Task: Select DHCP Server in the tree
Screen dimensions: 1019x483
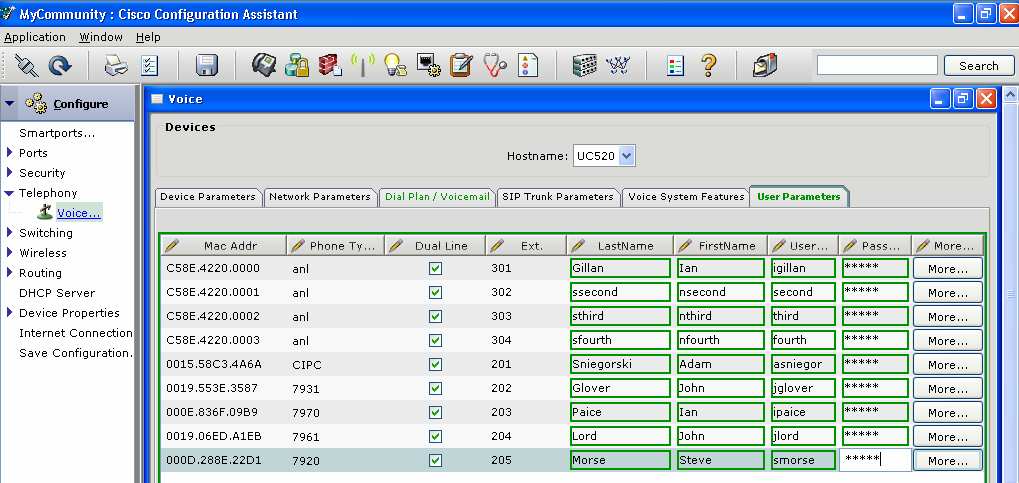Action: [57, 293]
